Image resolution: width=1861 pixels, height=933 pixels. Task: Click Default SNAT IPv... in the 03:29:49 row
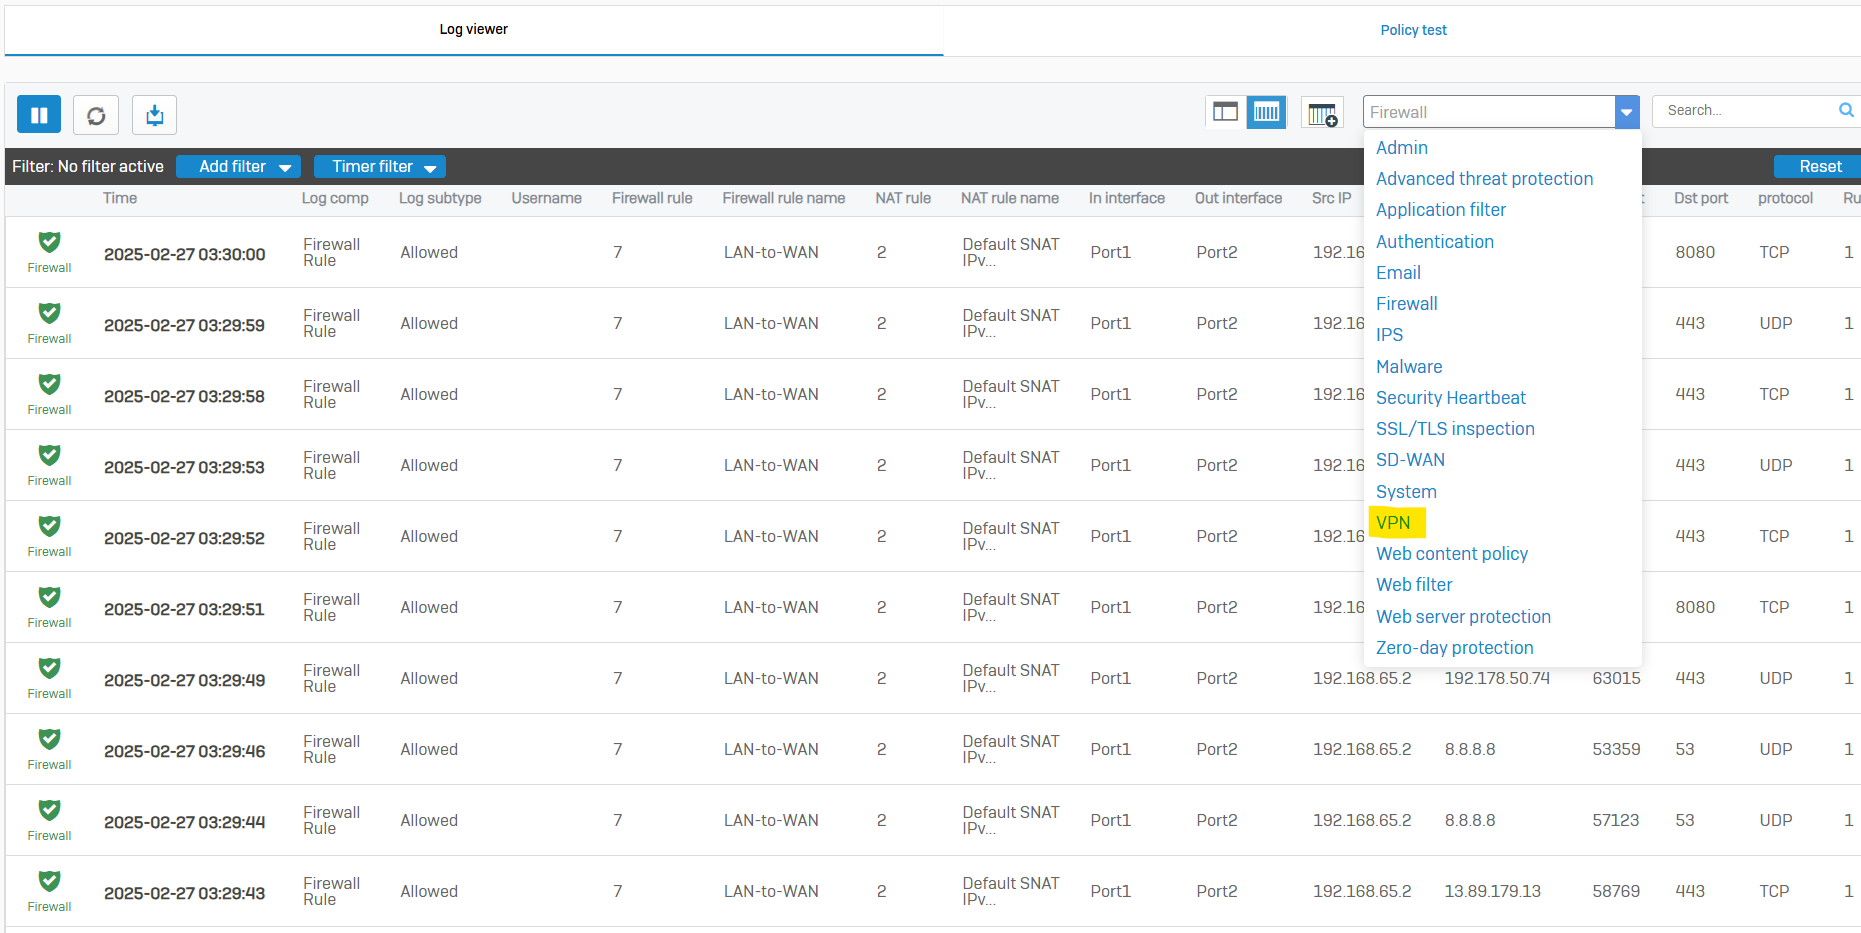1010,678
